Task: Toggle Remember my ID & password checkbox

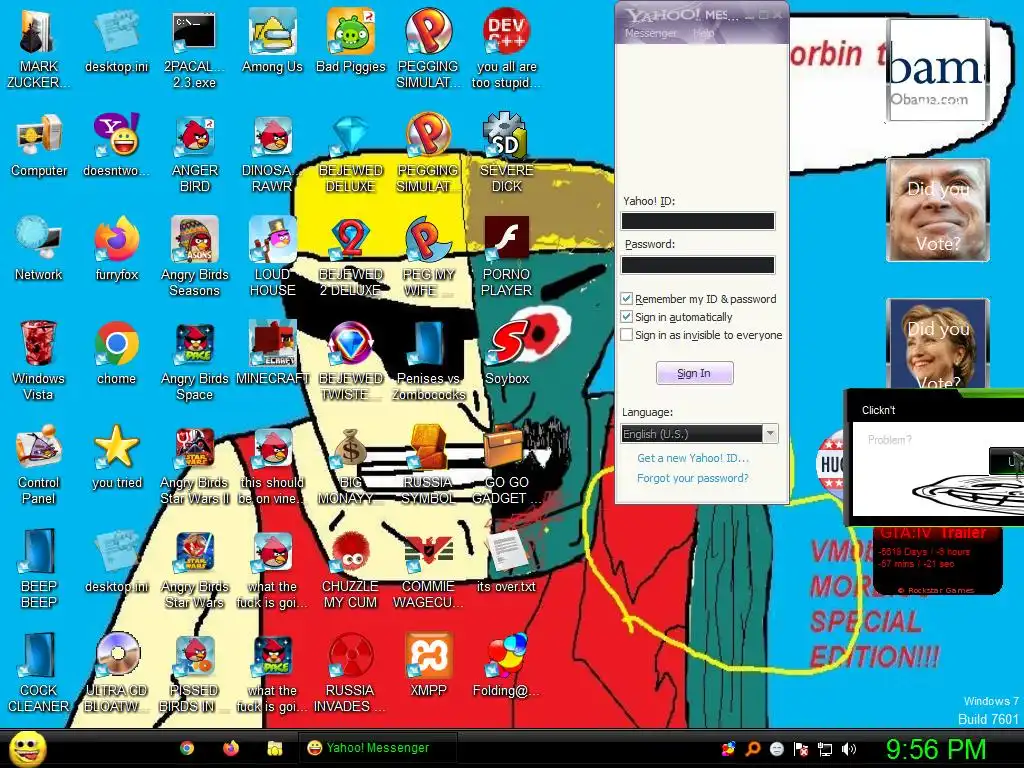Action: pyautogui.click(x=626, y=298)
